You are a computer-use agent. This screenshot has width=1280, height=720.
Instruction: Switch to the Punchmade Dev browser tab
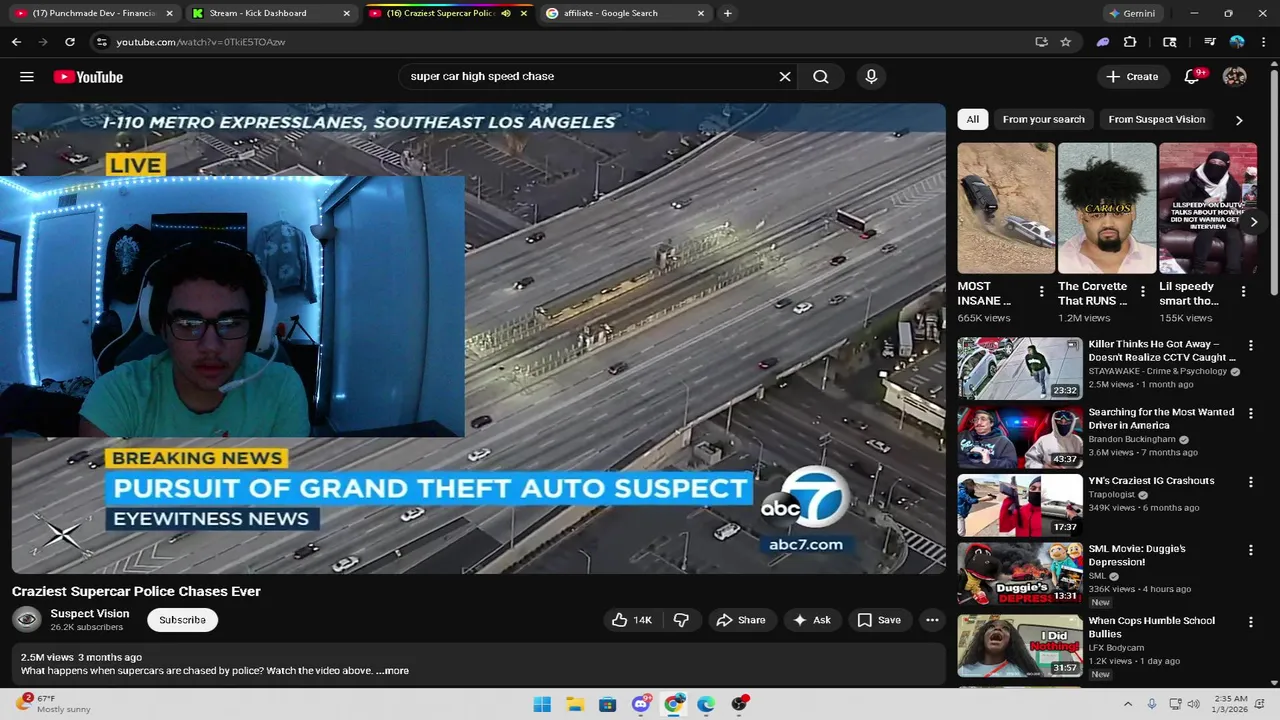click(93, 13)
